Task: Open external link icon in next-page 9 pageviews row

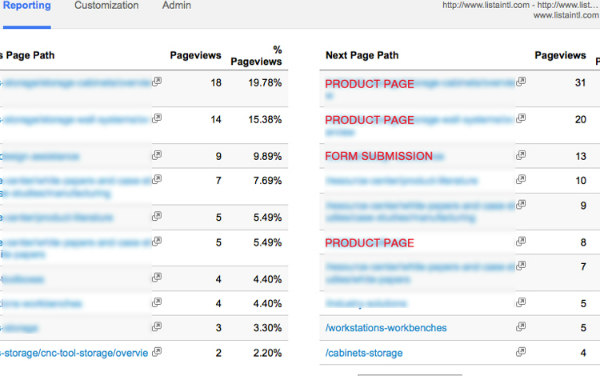Action: [x=521, y=205]
